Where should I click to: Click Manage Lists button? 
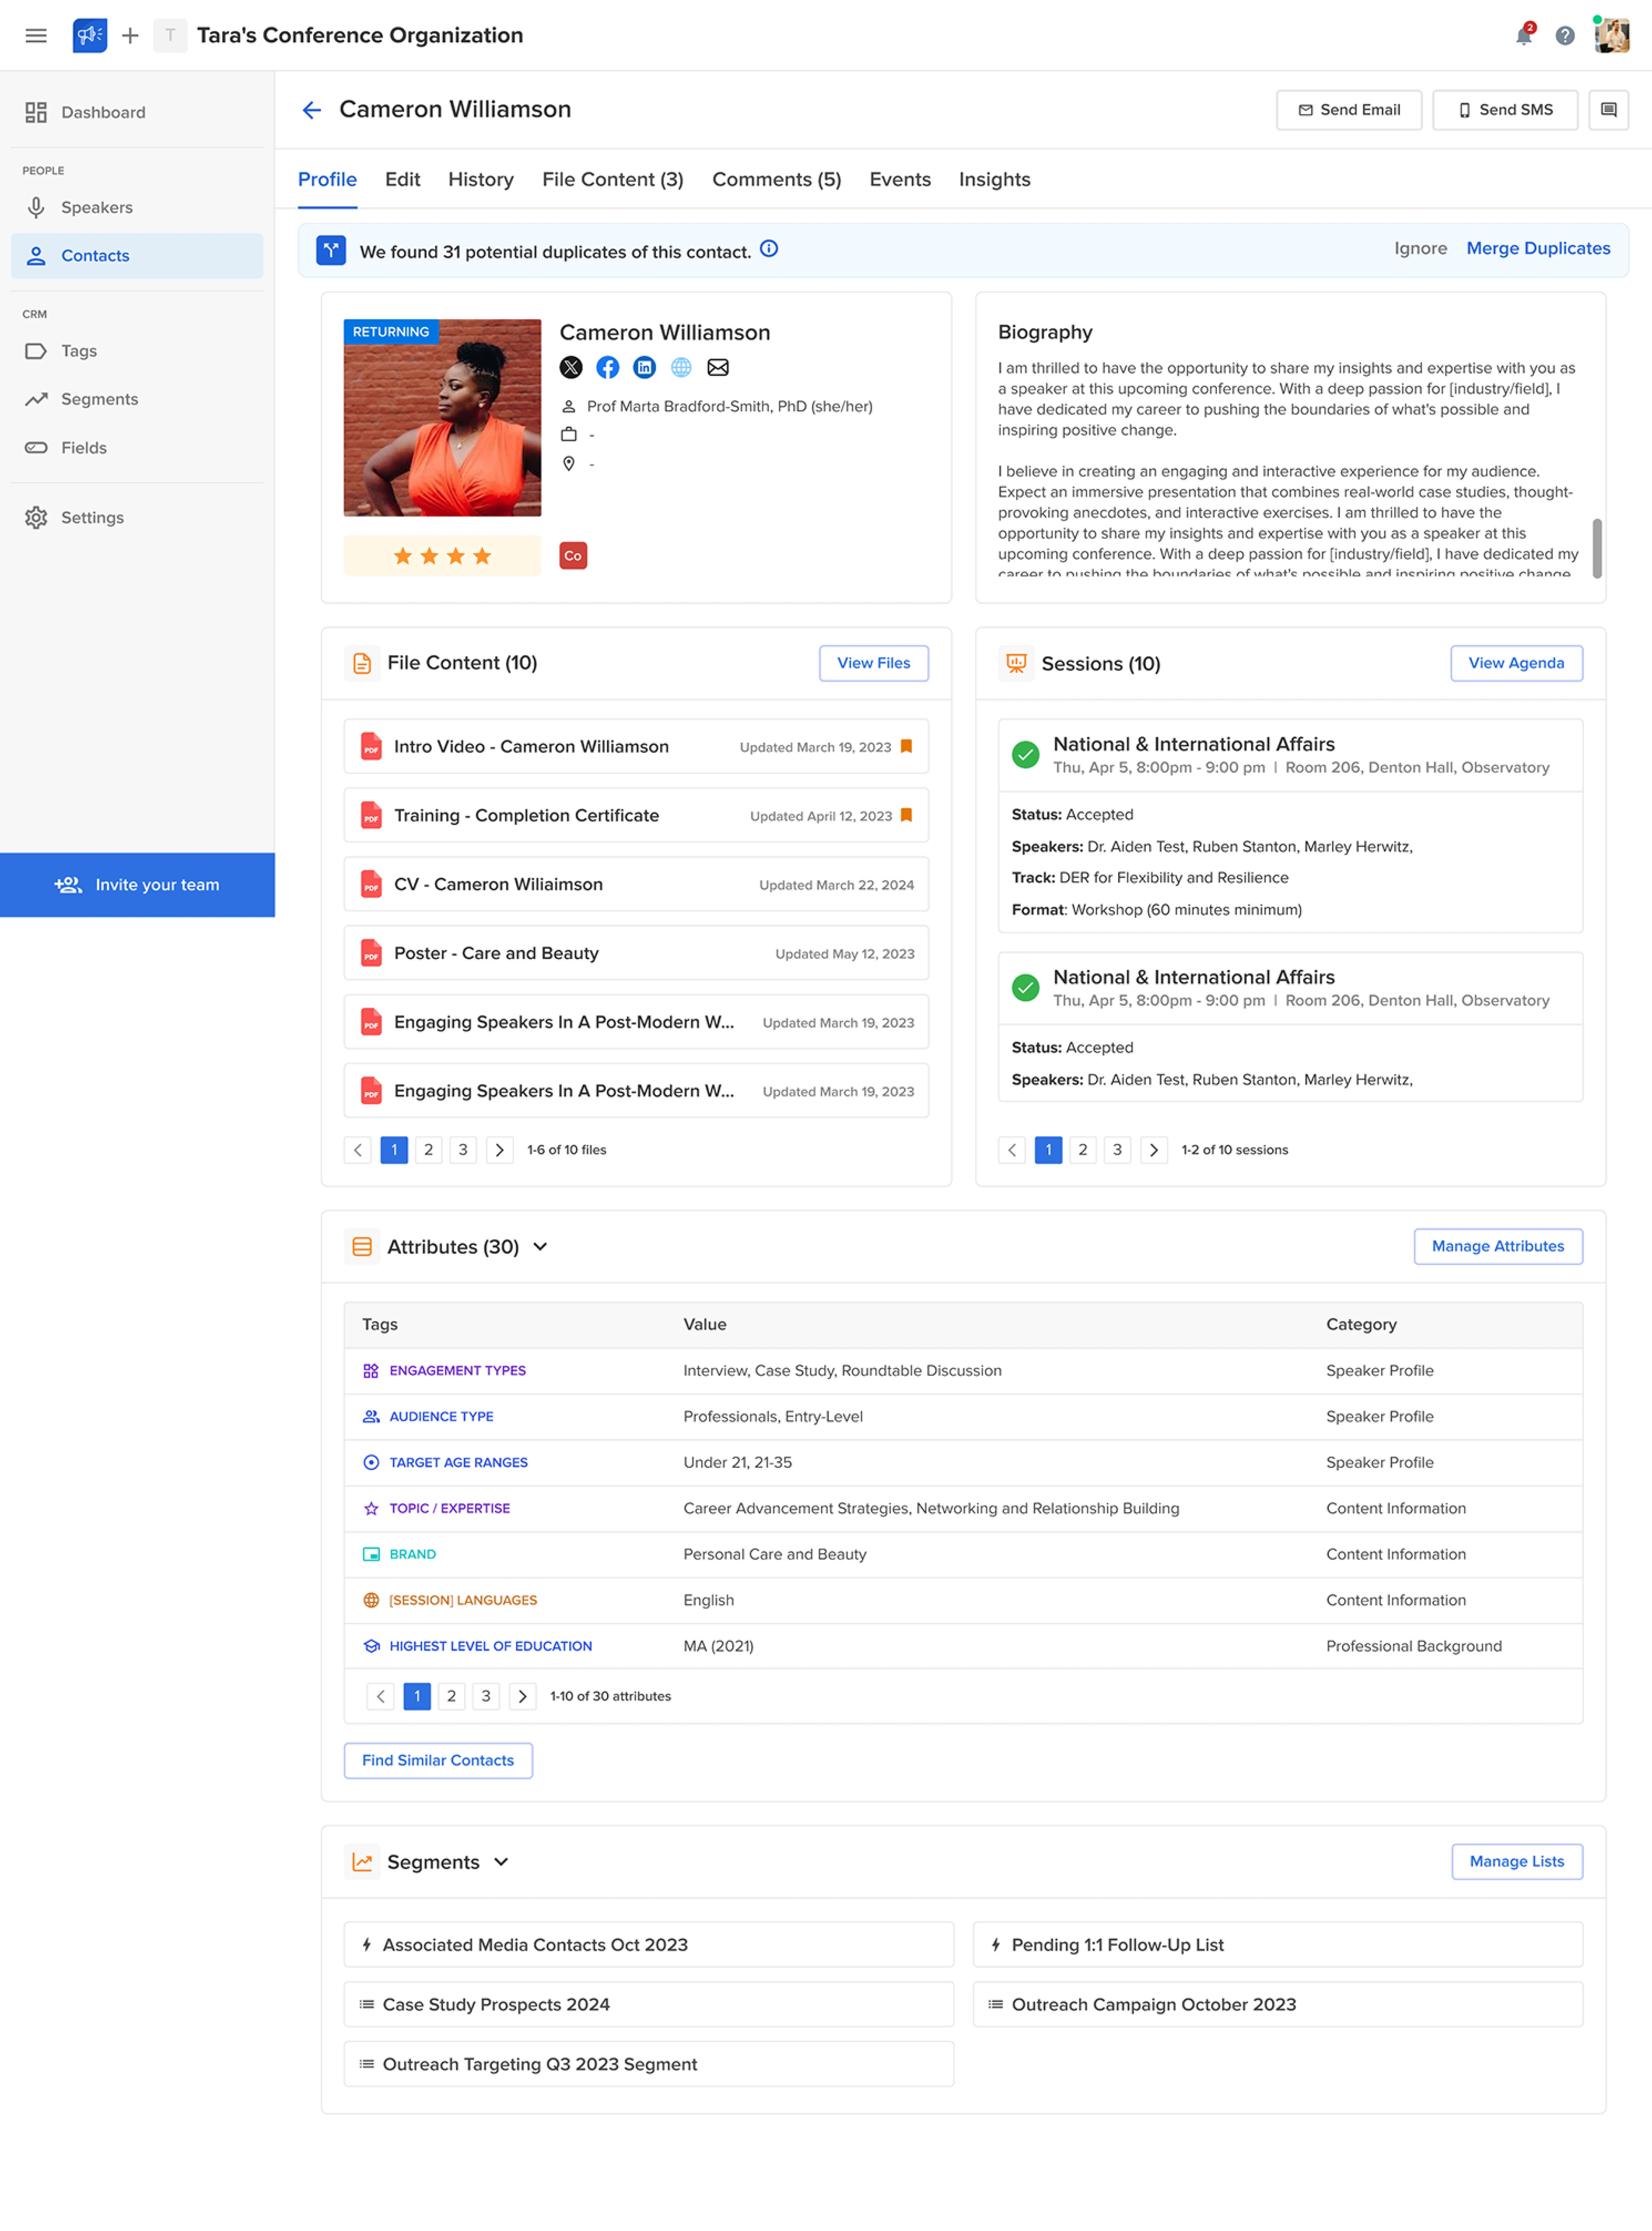(x=1516, y=1862)
